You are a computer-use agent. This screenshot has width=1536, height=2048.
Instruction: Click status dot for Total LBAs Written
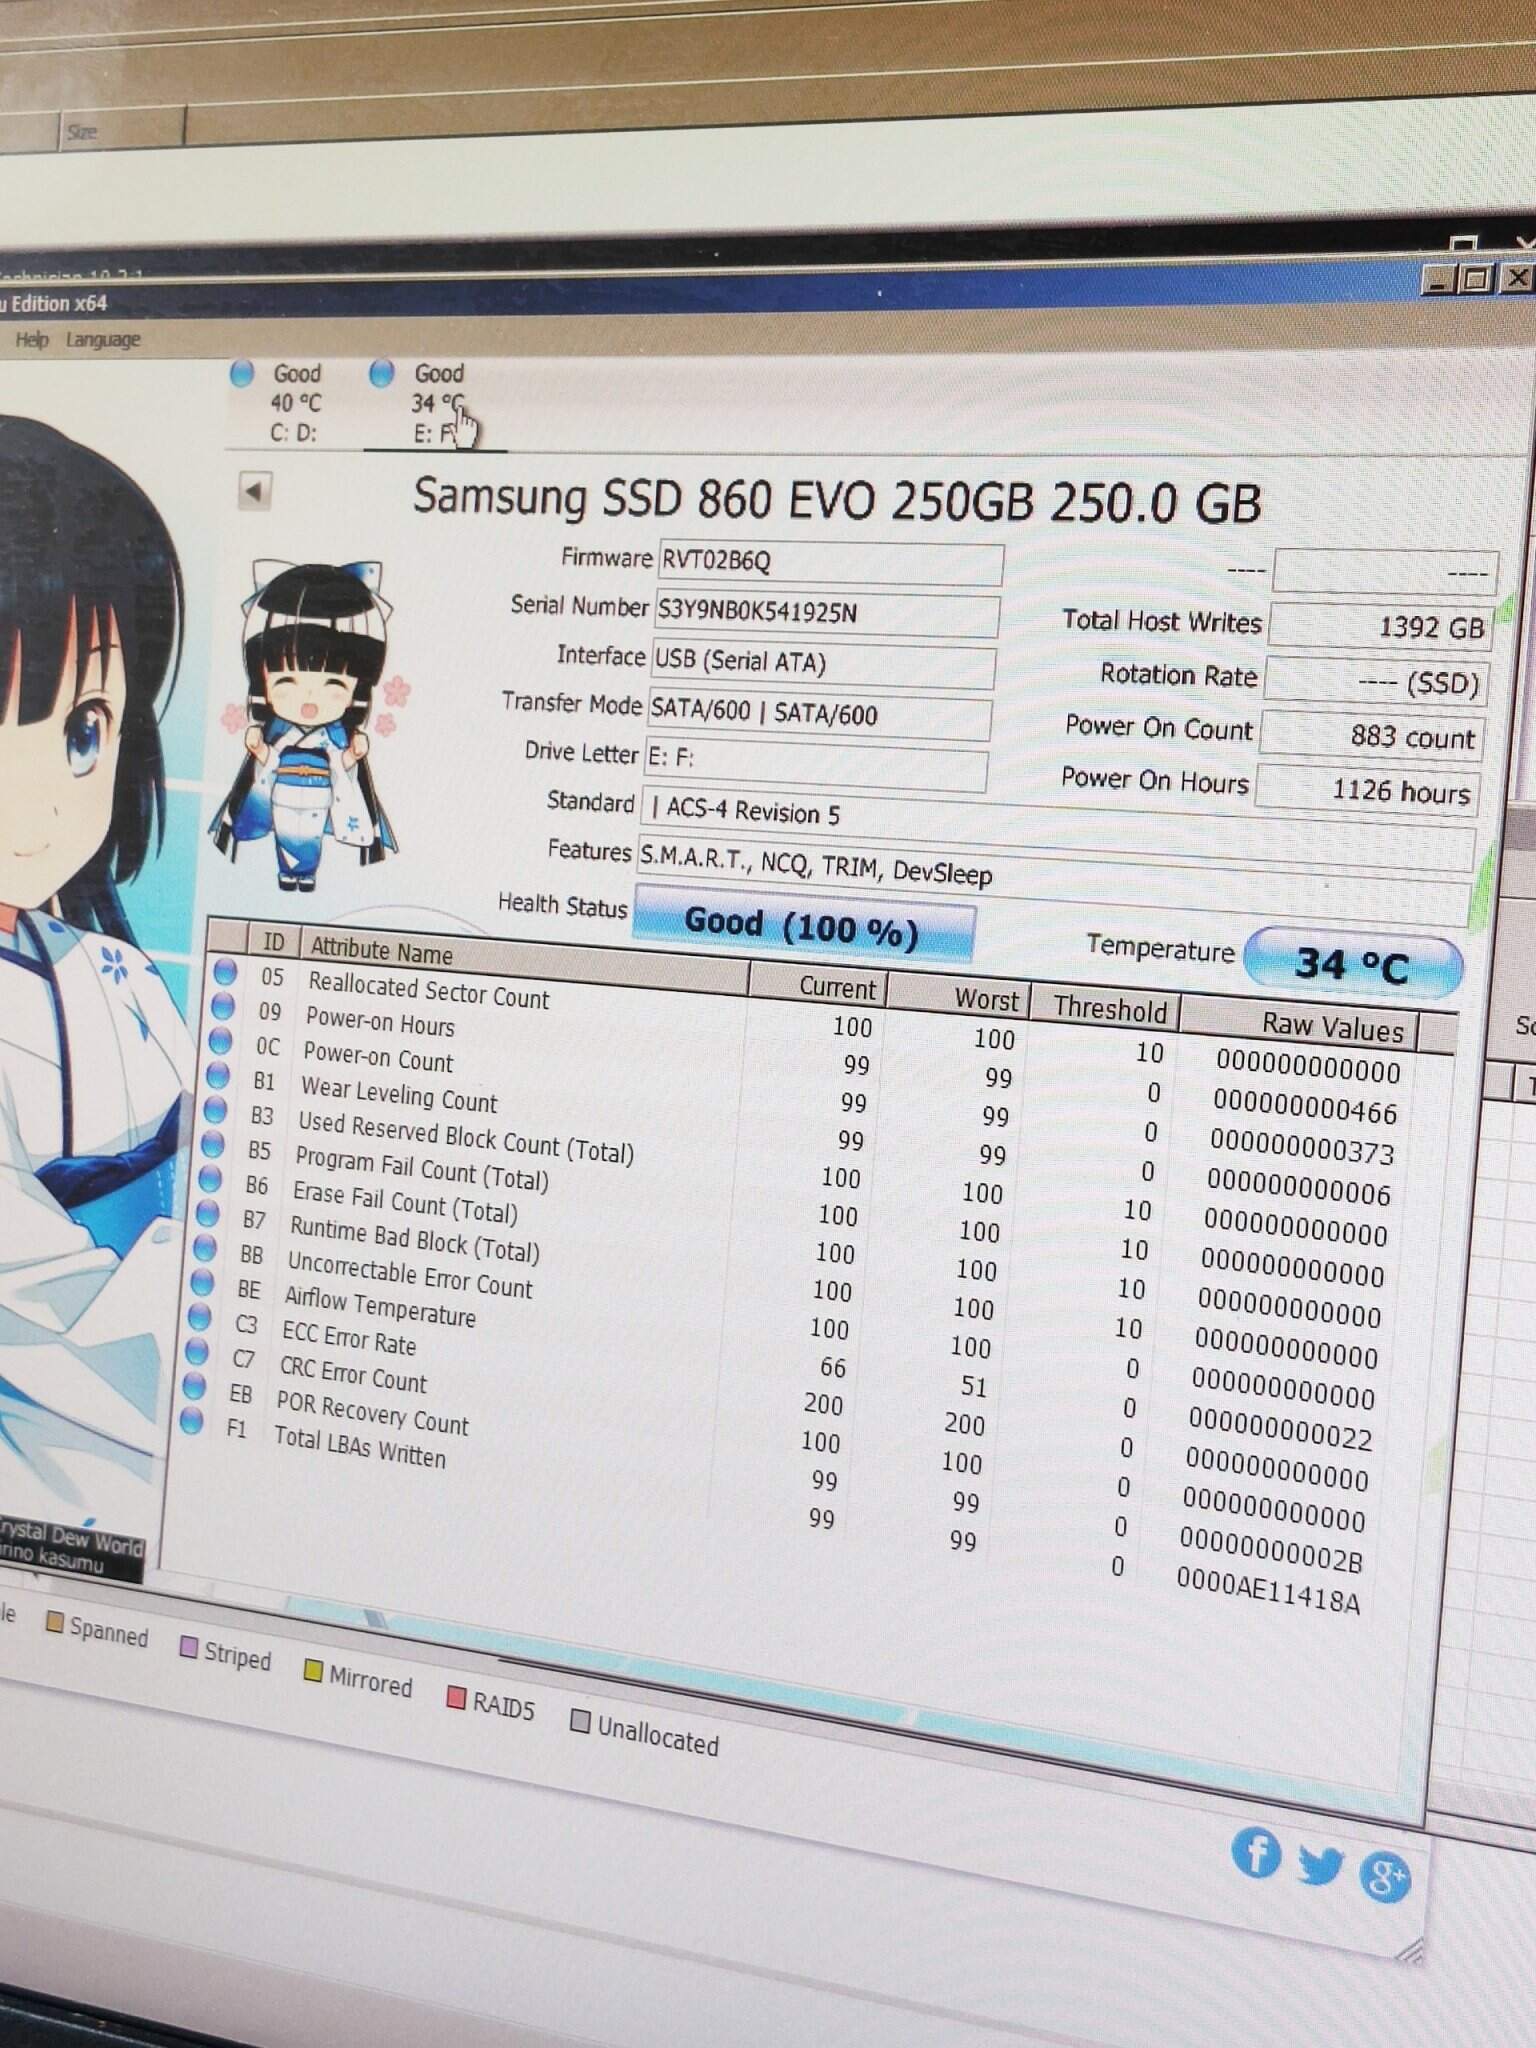click(x=191, y=1420)
